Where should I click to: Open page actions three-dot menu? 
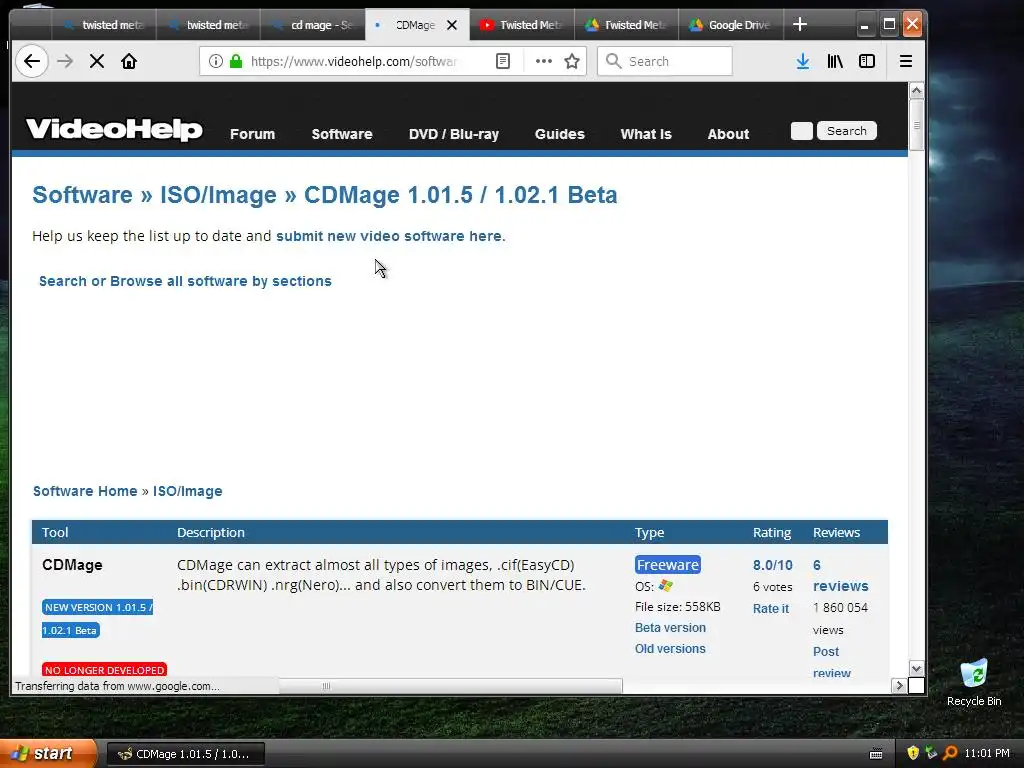pos(543,61)
